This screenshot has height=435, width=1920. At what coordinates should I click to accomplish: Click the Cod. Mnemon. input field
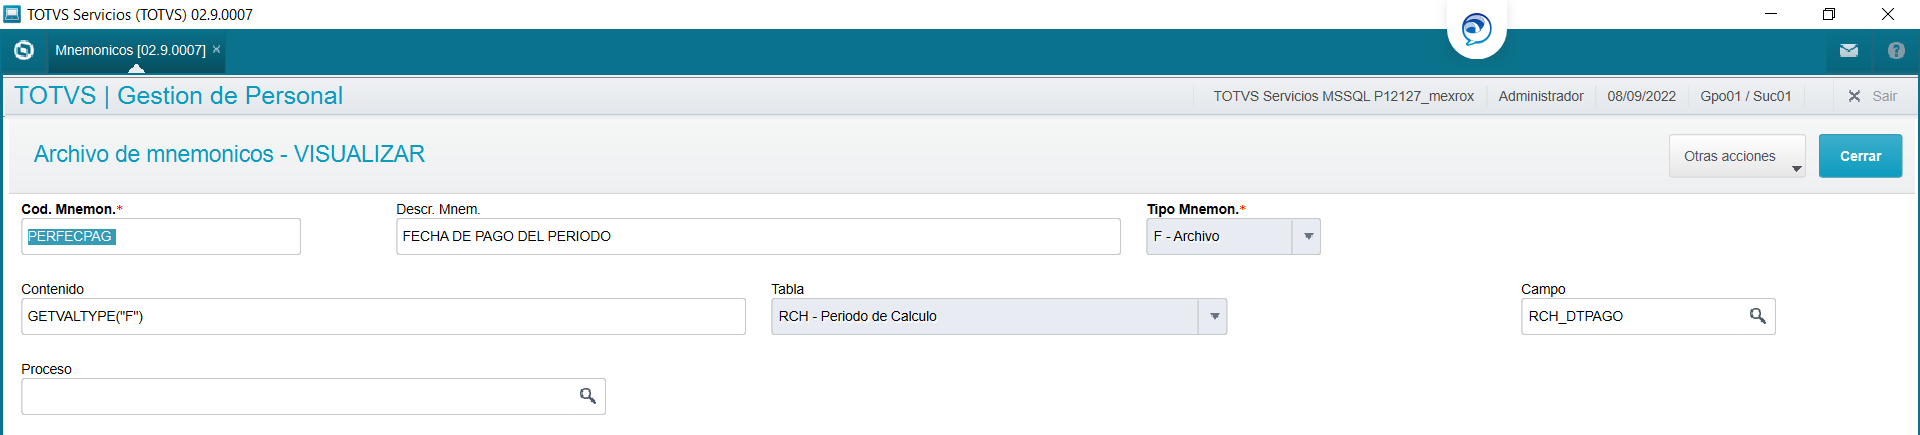pyautogui.click(x=161, y=236)
